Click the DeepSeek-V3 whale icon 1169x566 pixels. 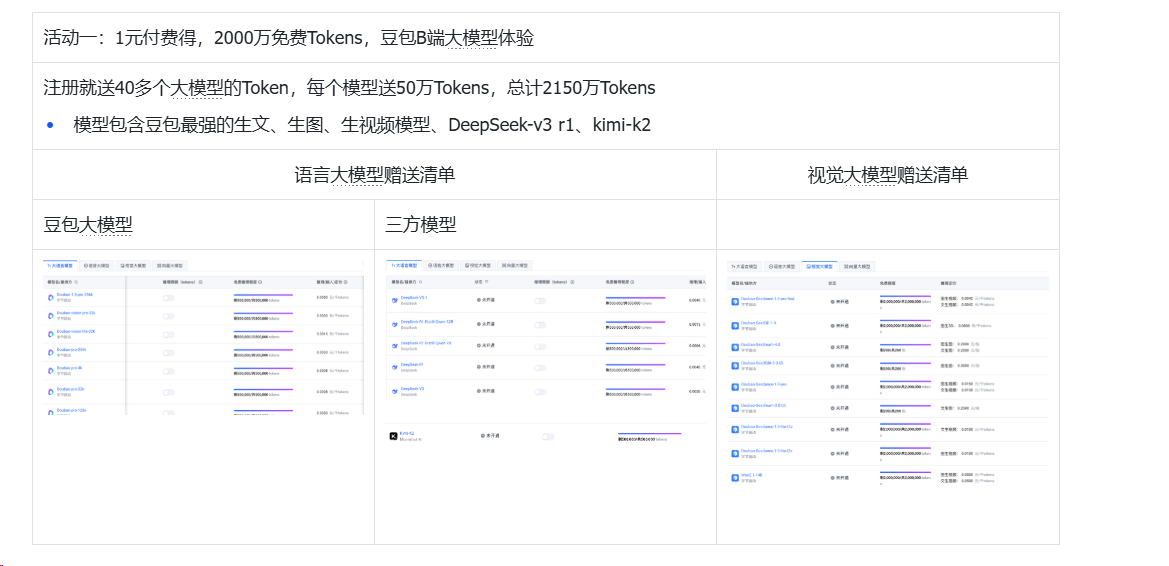[394, 392]
